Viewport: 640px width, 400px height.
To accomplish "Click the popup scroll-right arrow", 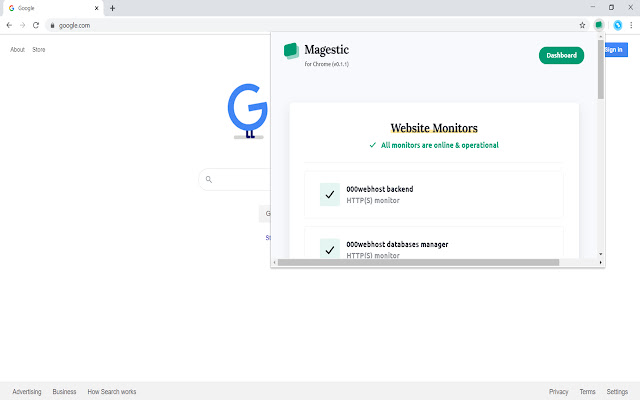I will [600, 262].
